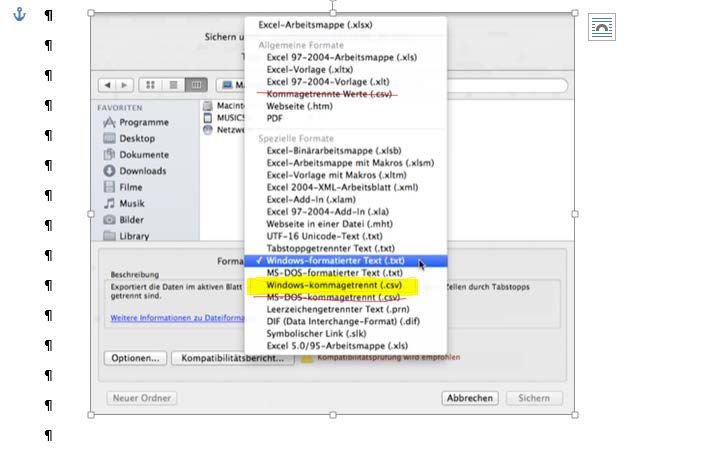The image size is (705, 450).
Task: Open the layout options icon beside the image
Action: 601,28
